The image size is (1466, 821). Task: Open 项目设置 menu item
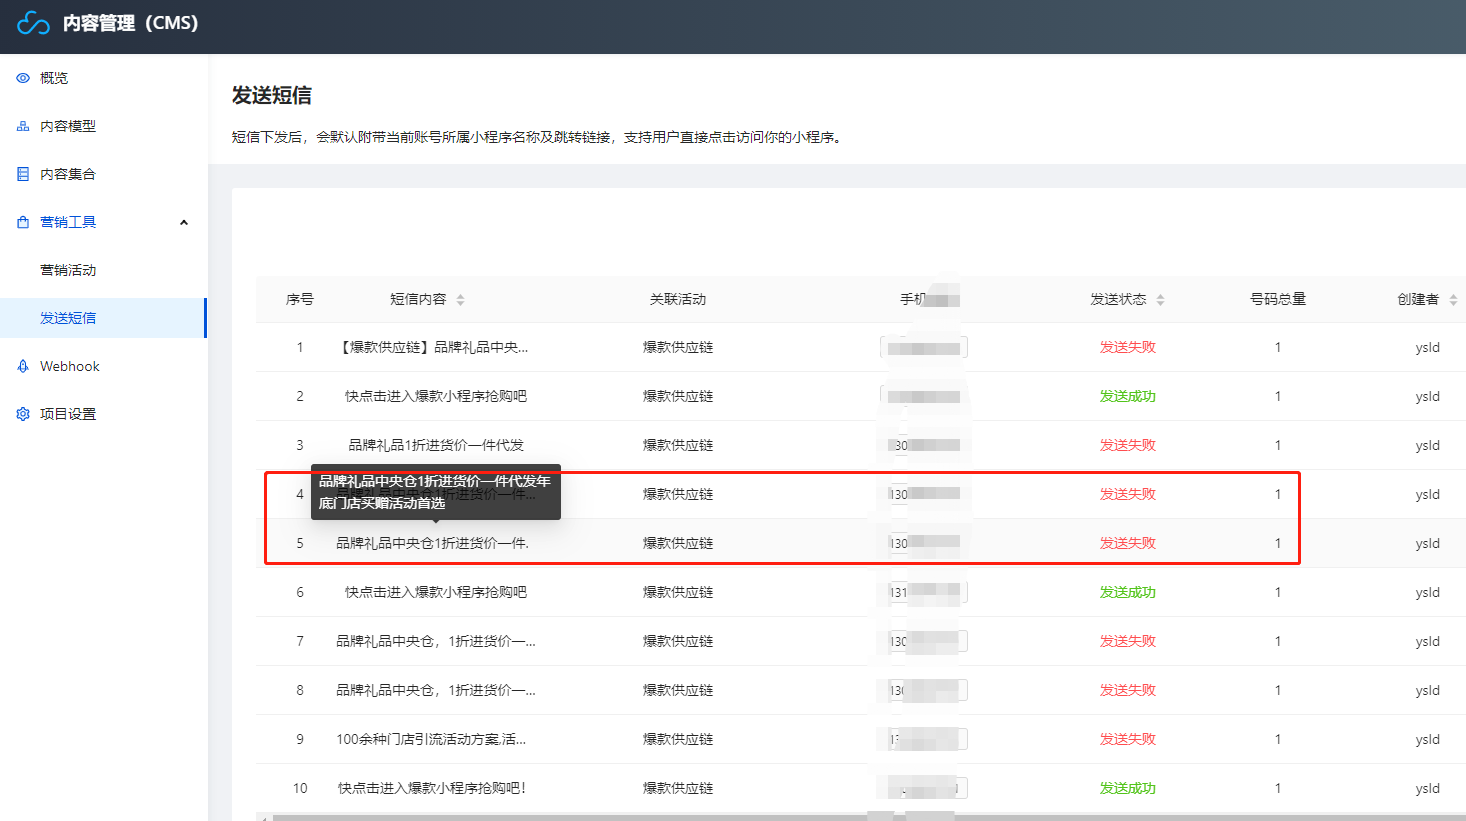click(x=68, y=414)
